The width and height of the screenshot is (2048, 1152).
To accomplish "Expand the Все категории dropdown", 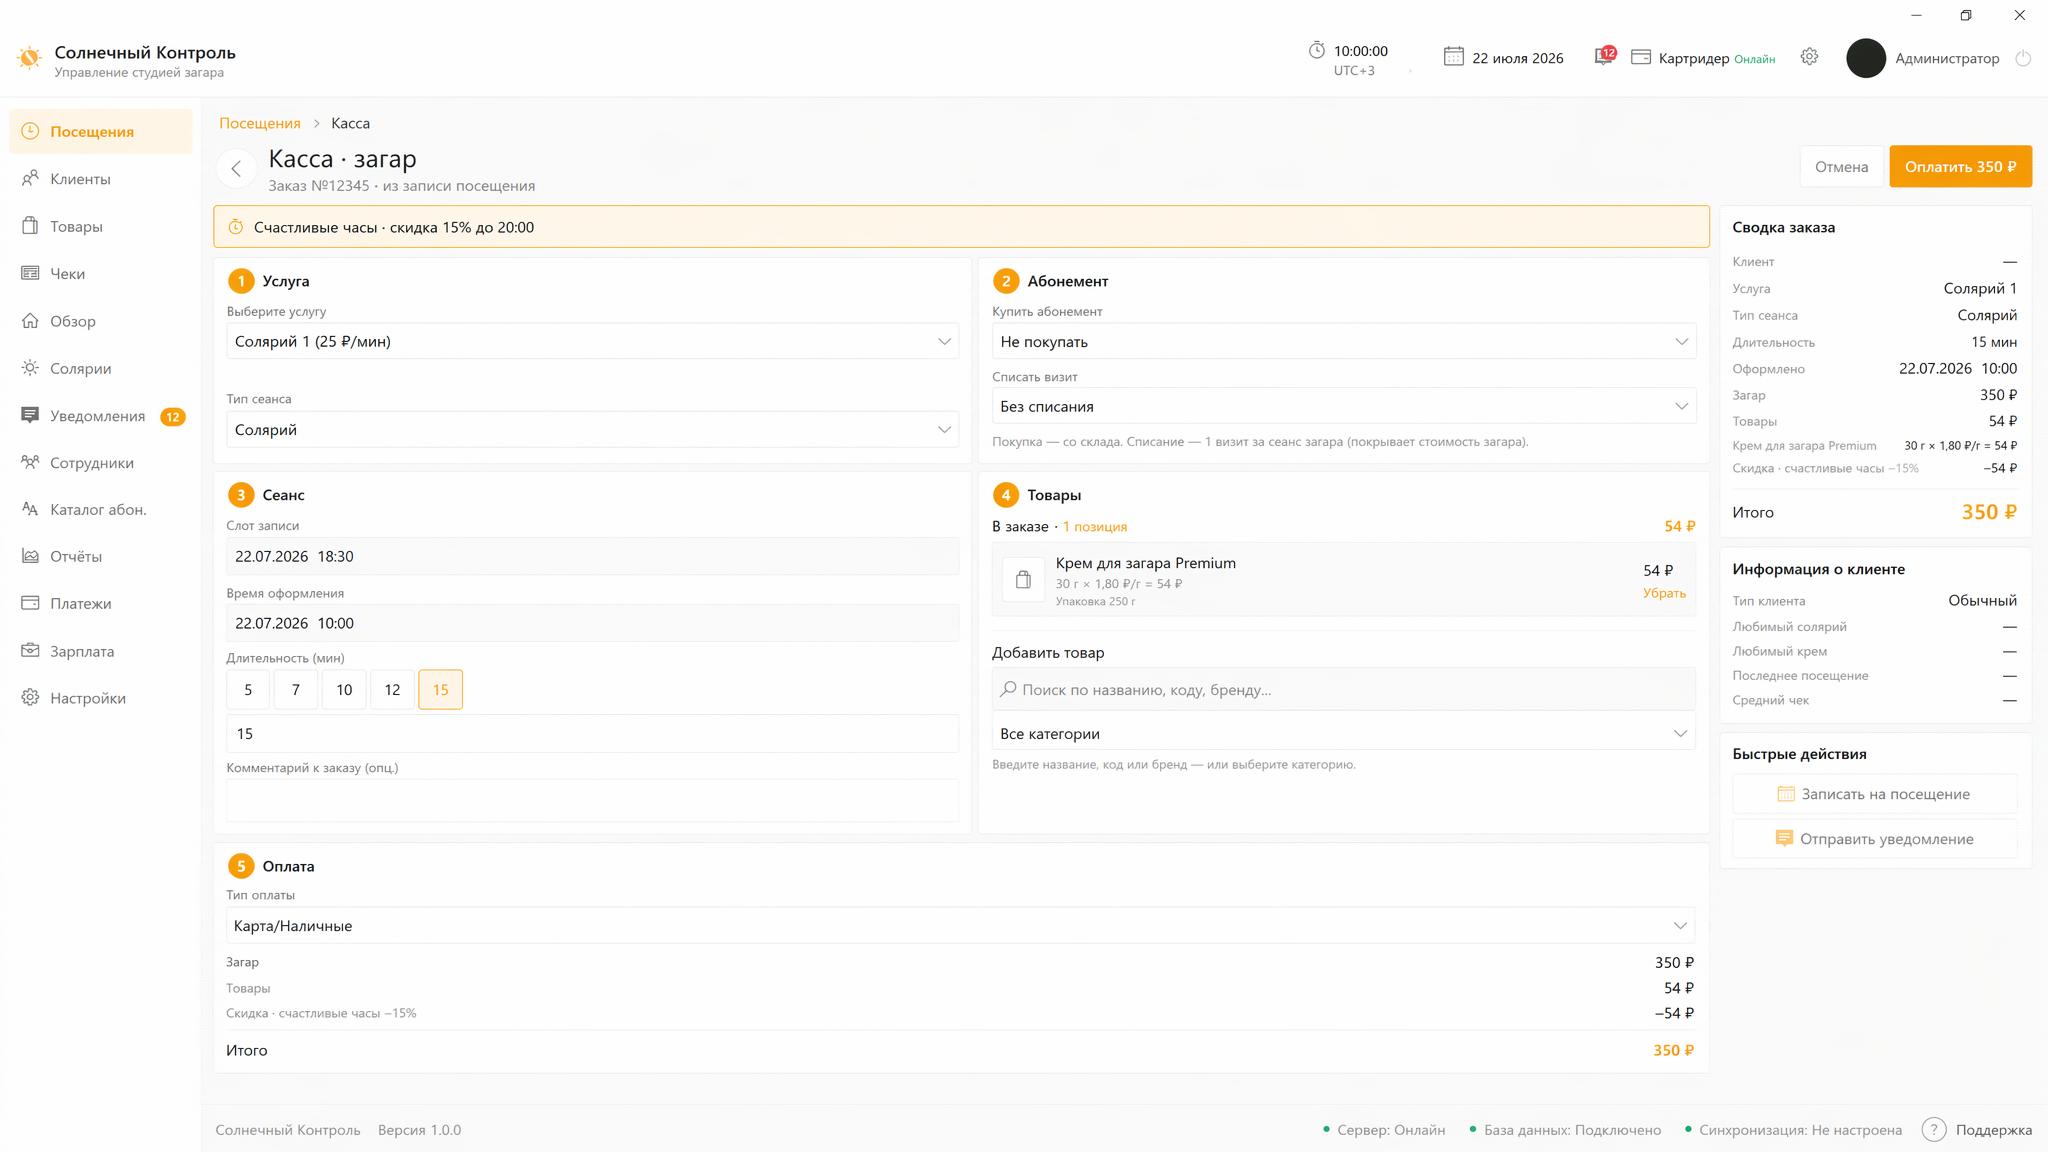I will pyautogui.click(x=1343, y=733).
